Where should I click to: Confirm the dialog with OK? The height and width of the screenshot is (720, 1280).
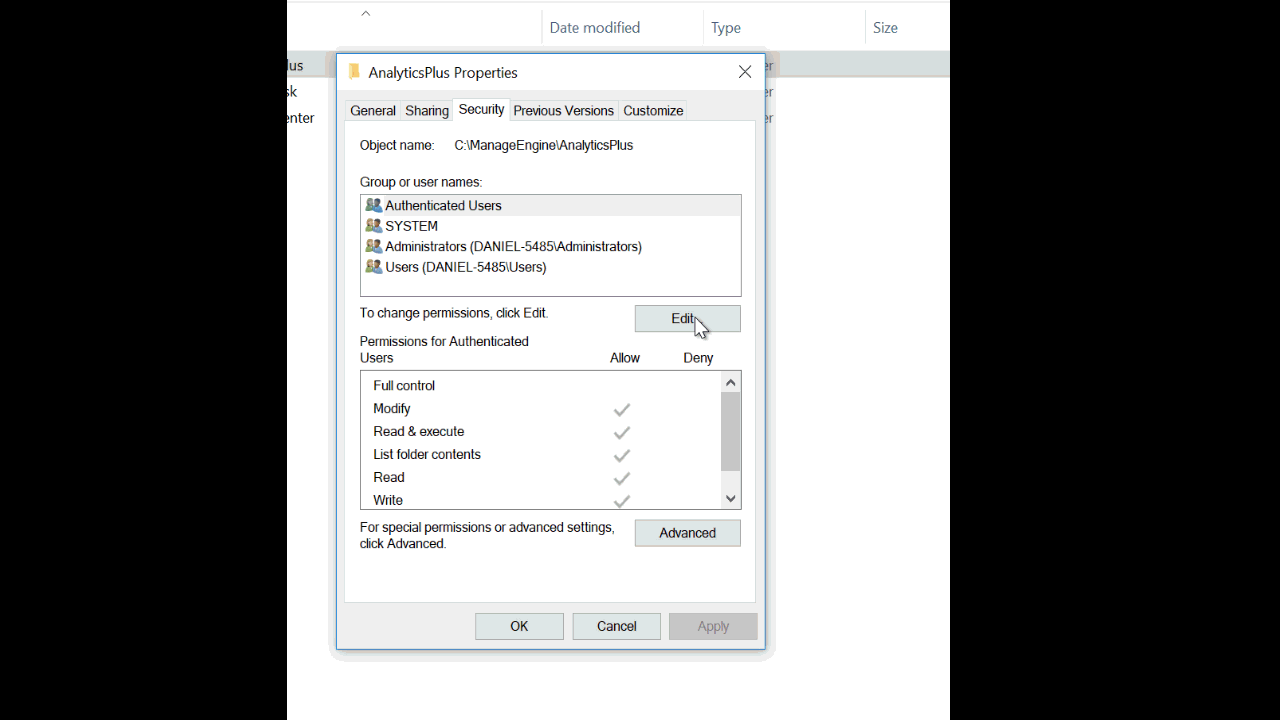click(519, 626)
